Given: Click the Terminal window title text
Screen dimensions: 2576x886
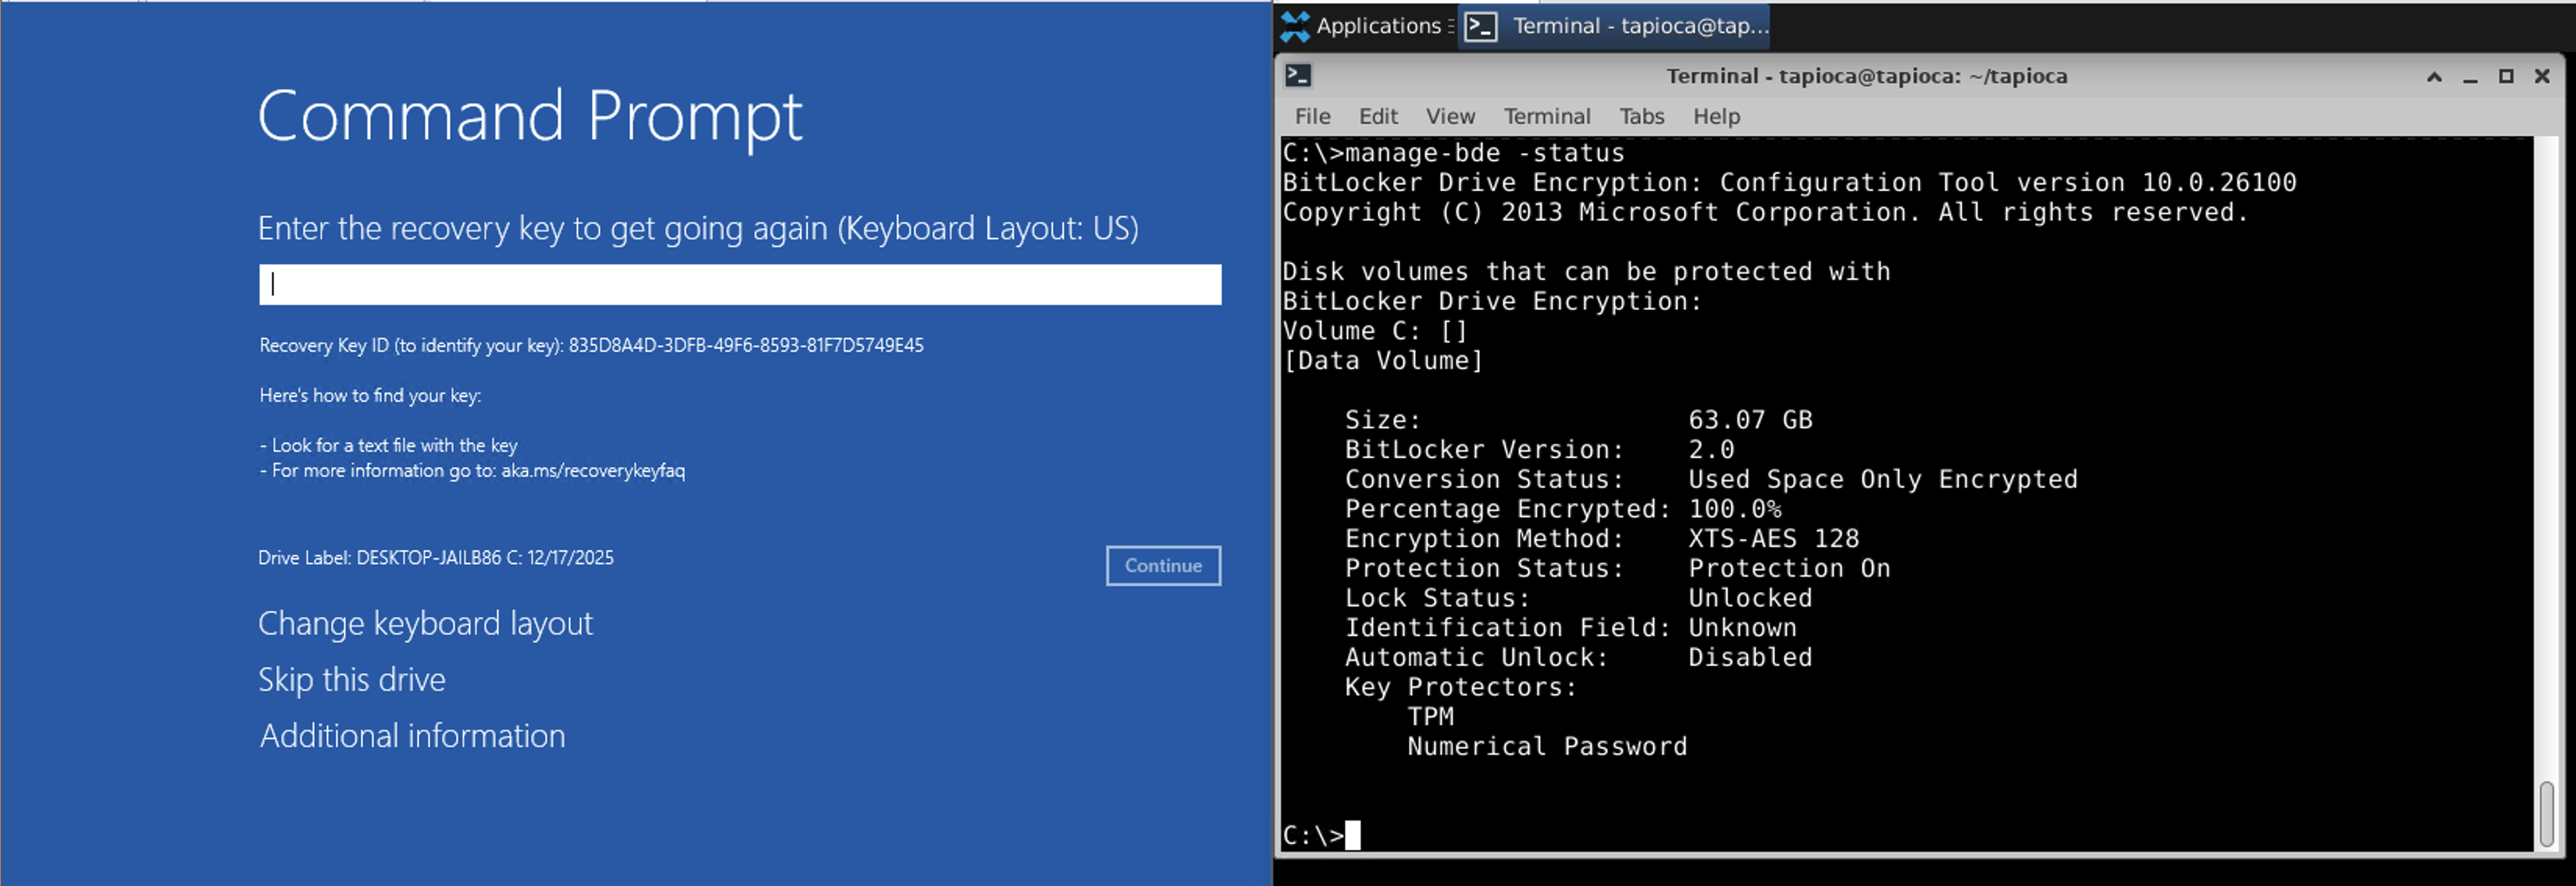Looking at the screenshot, I should (1866, 76).
